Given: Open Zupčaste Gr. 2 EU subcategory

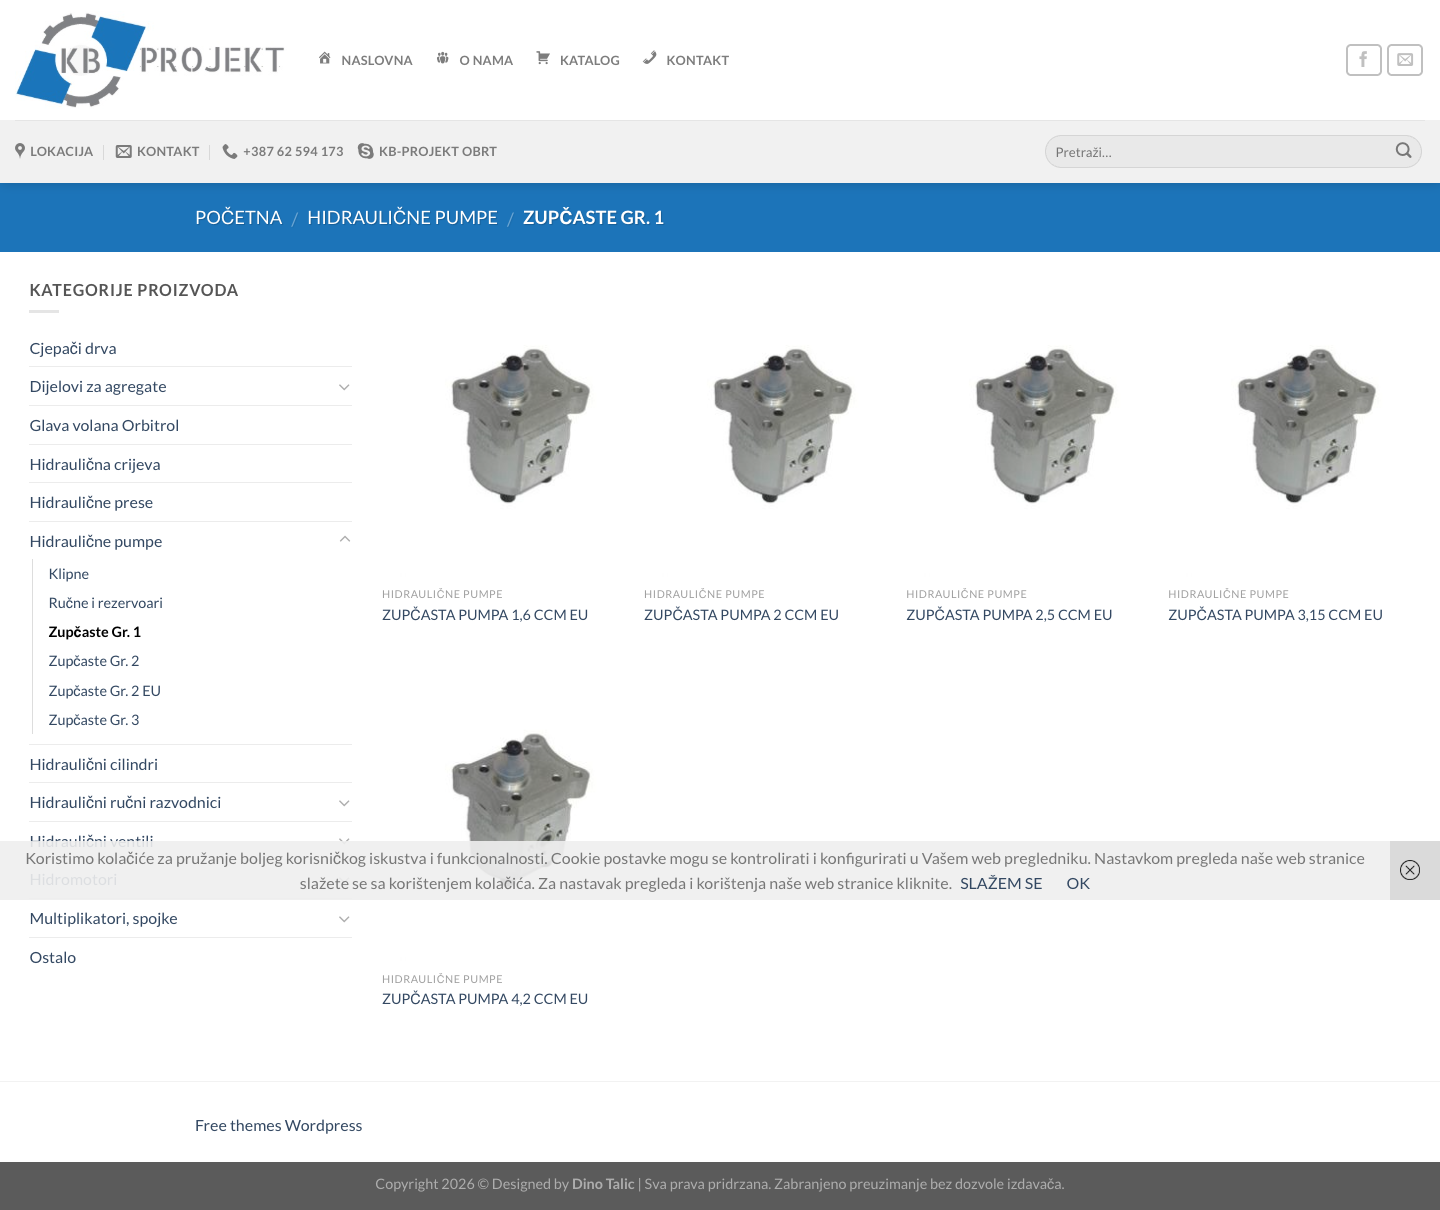Looking at the screenshot, I should point(105,691).
